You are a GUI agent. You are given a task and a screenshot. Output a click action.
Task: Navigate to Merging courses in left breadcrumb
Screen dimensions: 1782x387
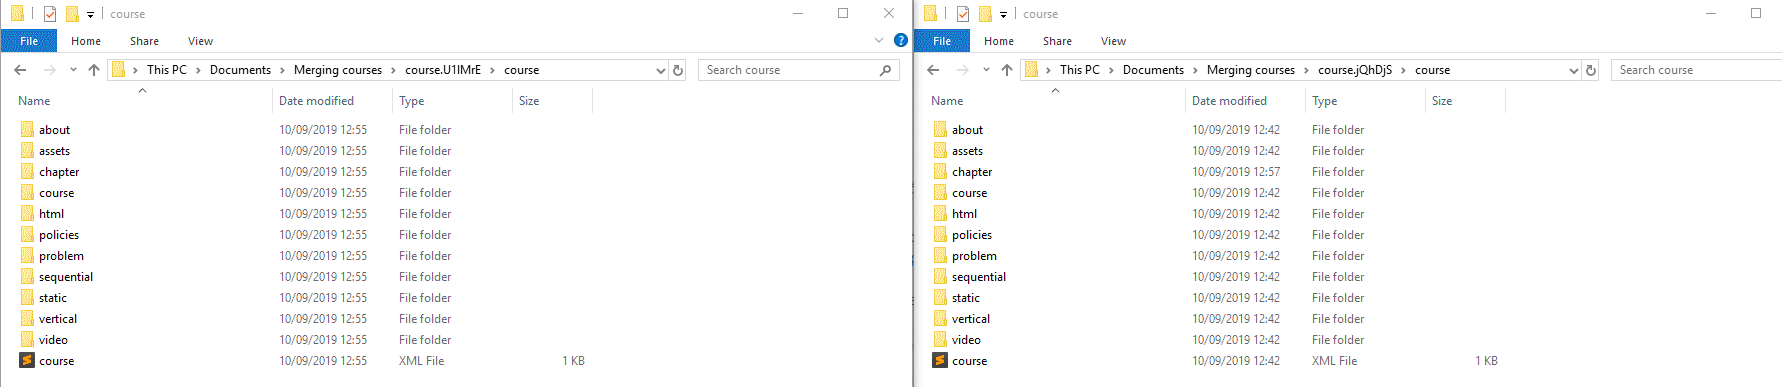click(338, 70)
